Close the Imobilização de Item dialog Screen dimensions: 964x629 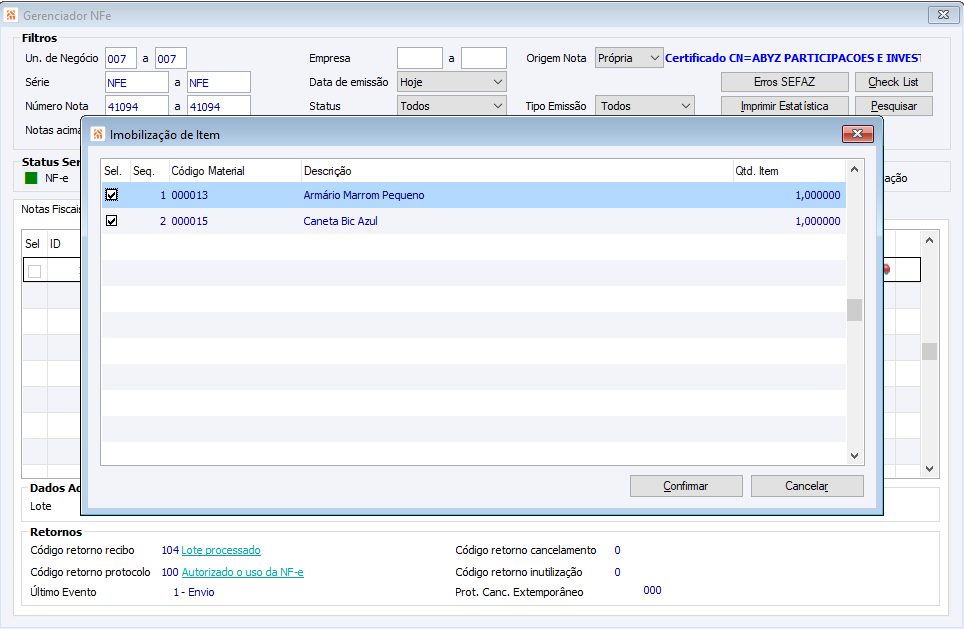[x=857, y=133]
